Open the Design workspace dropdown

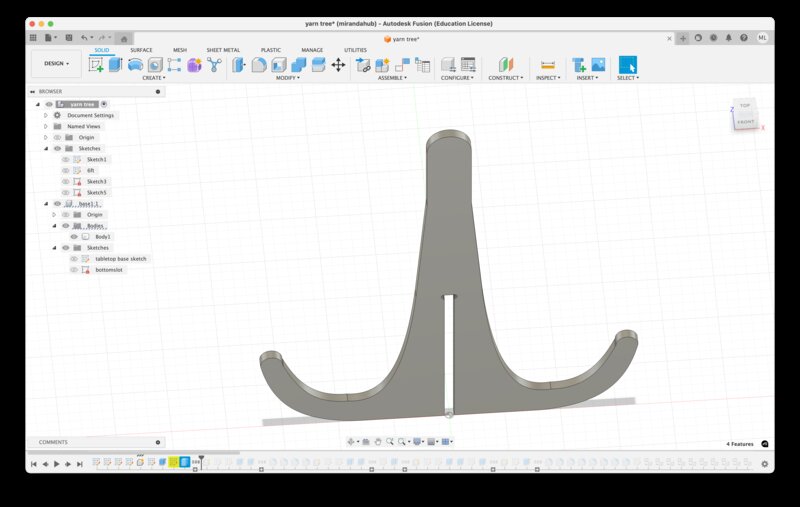(x=56, y=62)
